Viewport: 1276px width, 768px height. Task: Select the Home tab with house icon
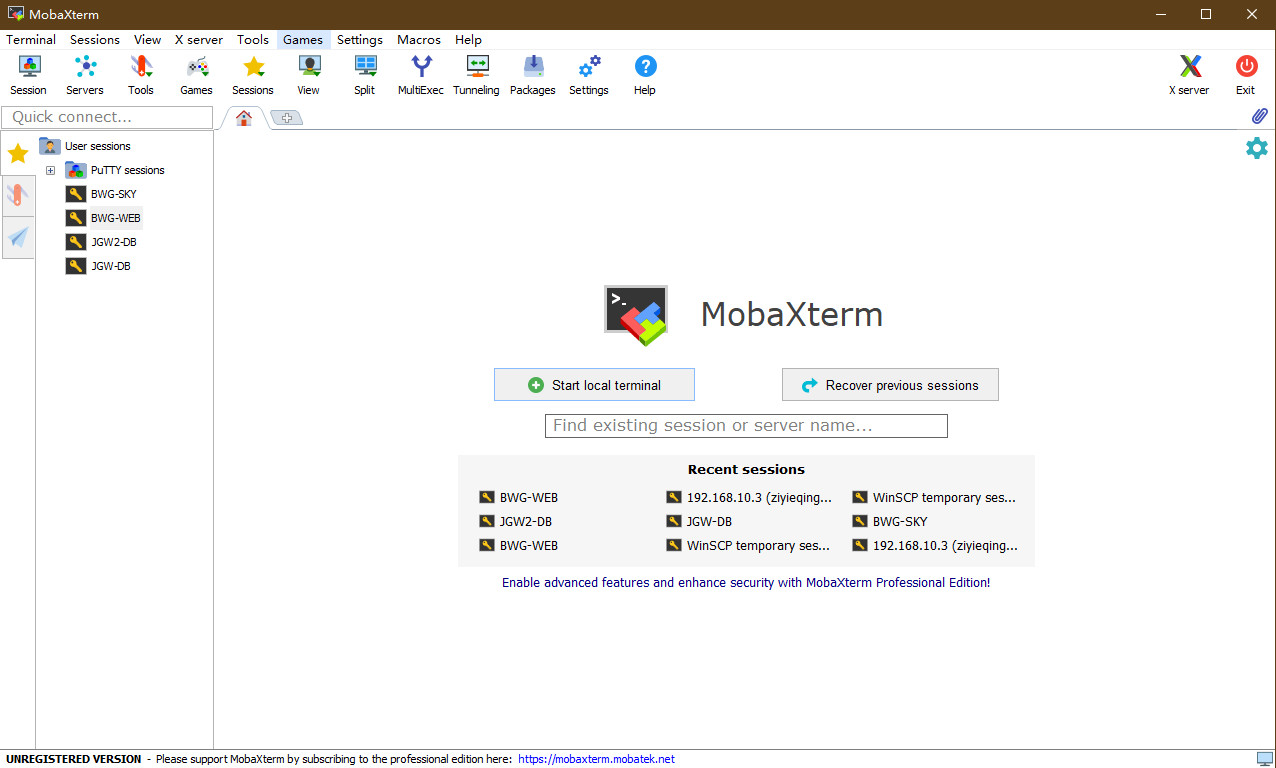pos(244,118)
